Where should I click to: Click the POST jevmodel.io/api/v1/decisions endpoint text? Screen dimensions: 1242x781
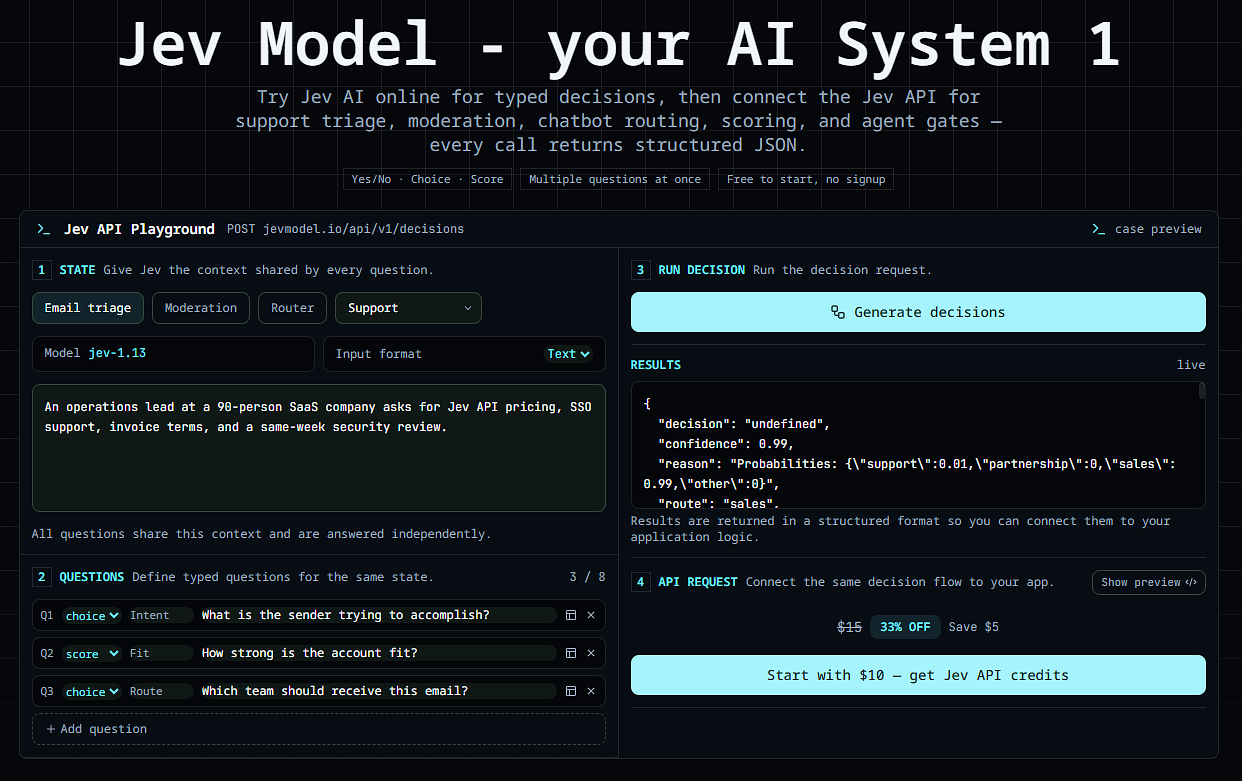(x=345, y=229)
